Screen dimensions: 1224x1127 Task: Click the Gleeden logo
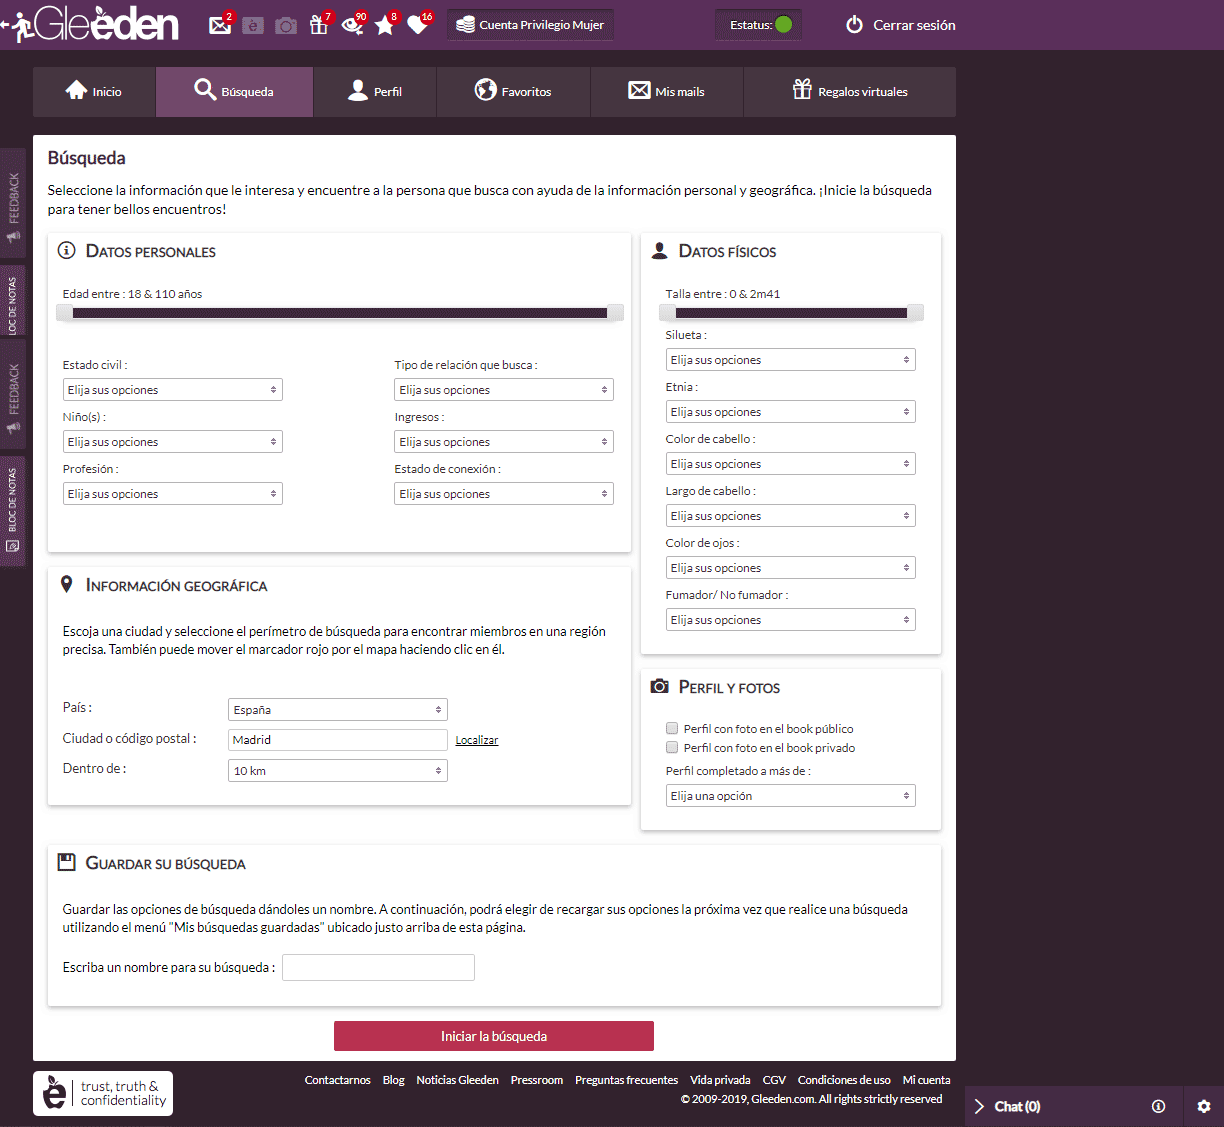coord(107,24)
